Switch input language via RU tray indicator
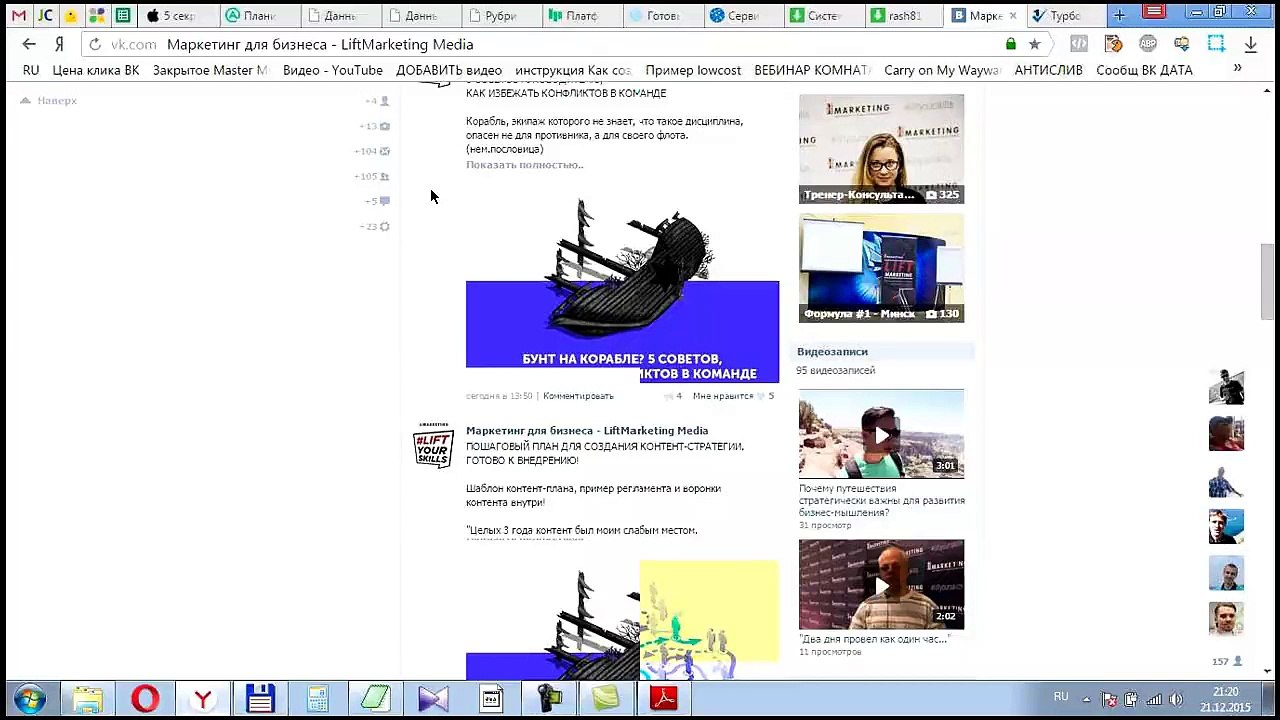The width and height of the screenshot is (1280, 720). click(x=1061, y=697)
